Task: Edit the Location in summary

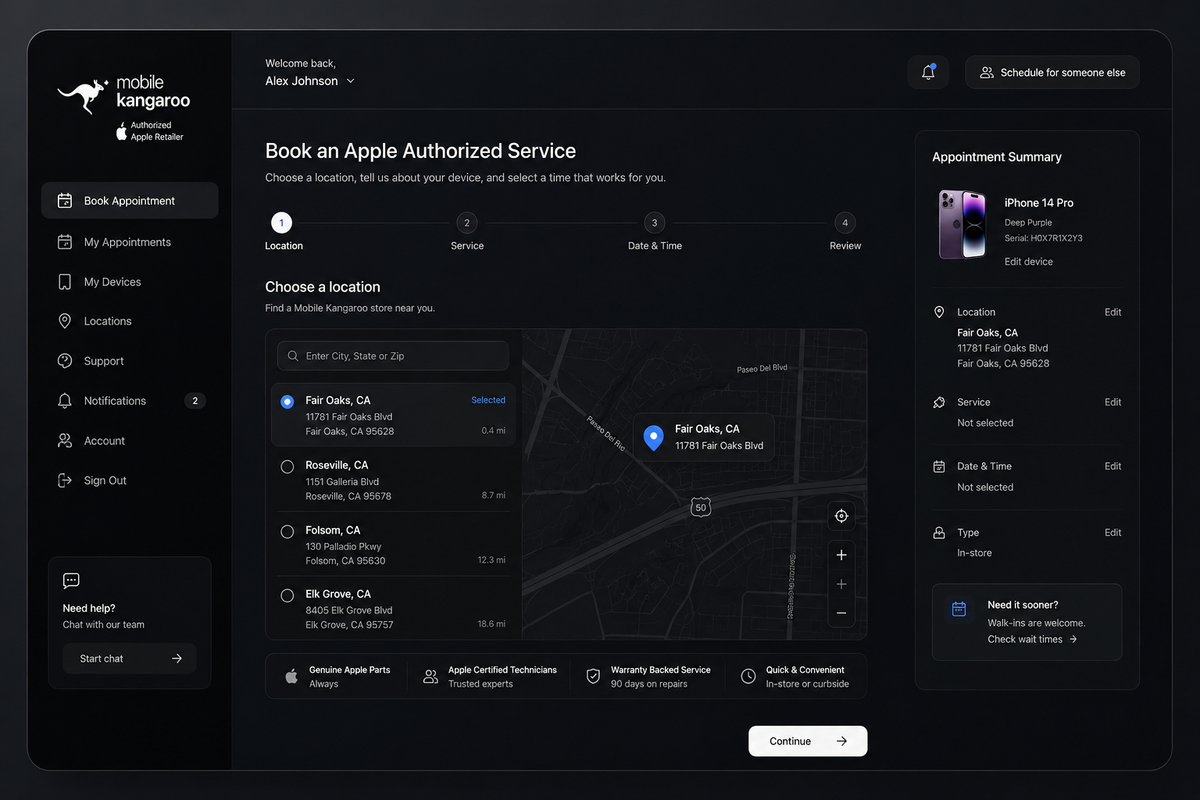Action: click(x=1113, y=312)
